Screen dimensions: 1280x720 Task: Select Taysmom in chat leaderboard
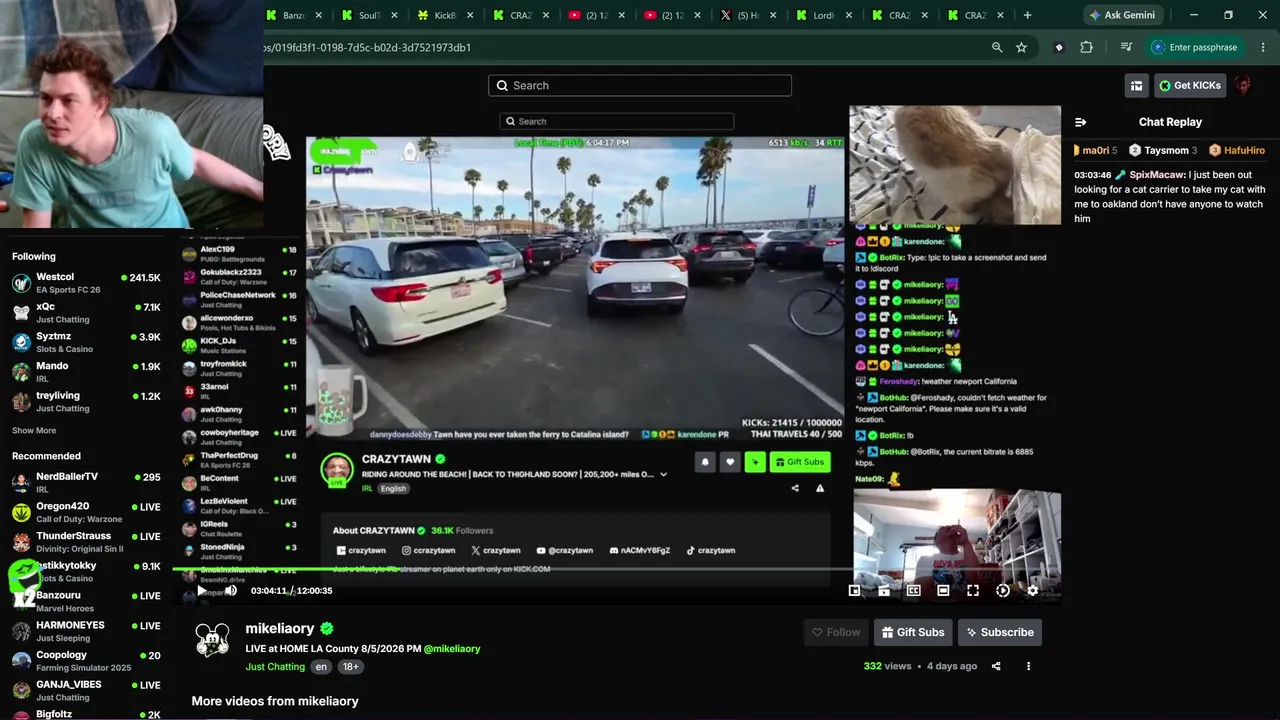point(1163,150)
